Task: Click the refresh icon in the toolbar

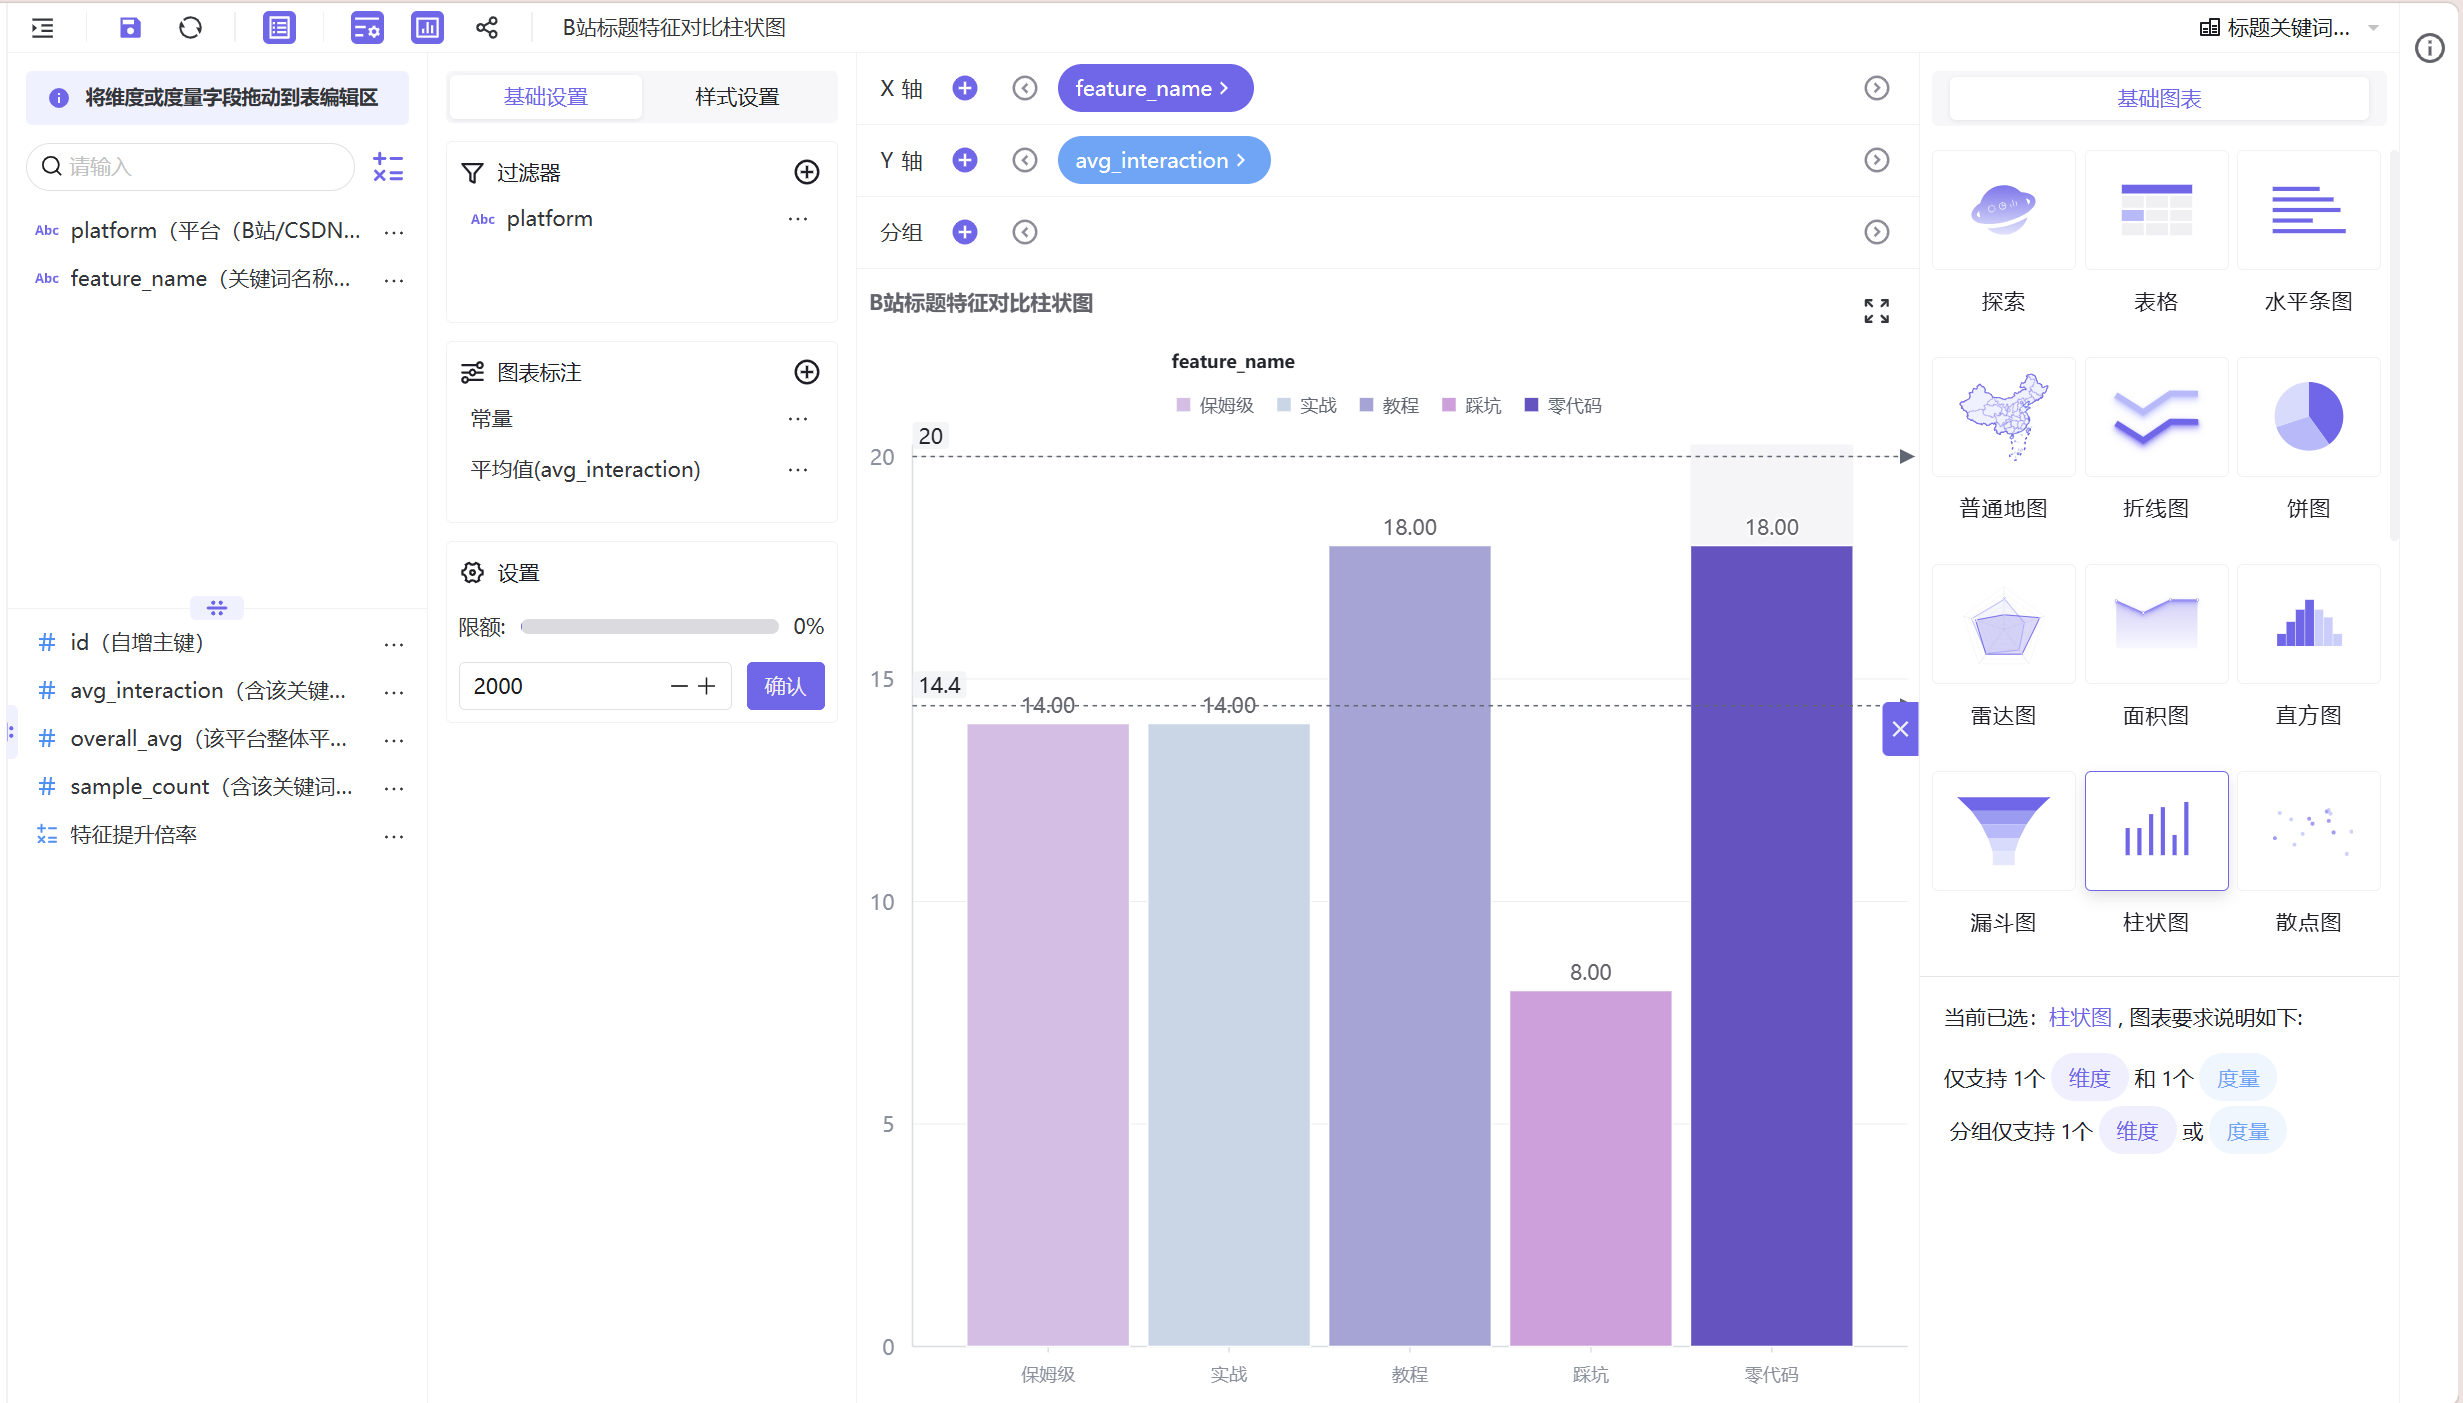Action: click(190, 28)
